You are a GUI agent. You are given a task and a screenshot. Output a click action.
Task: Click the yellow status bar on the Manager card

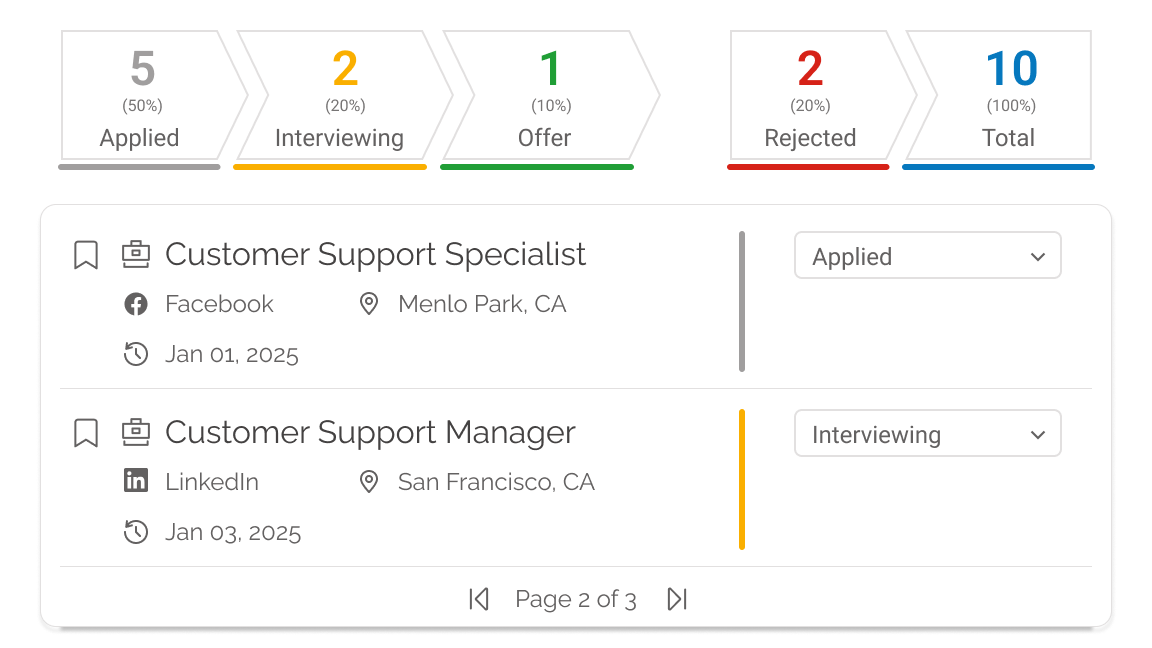(742, 478)
